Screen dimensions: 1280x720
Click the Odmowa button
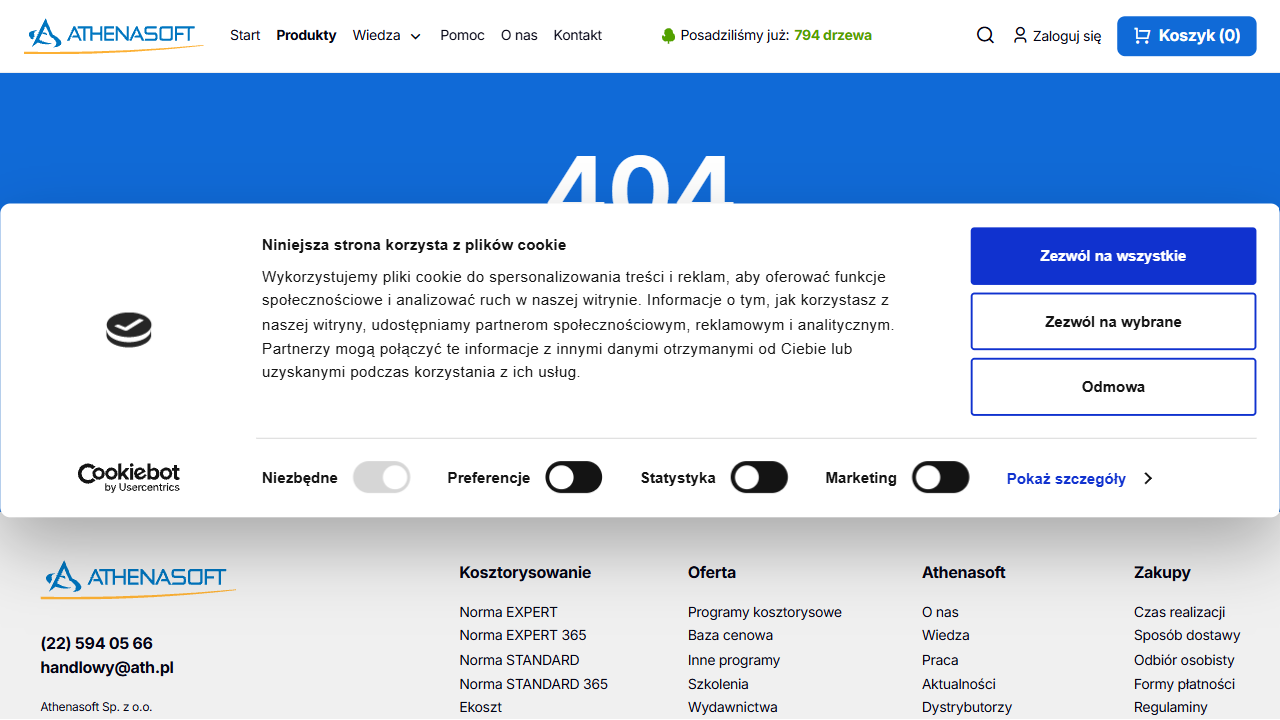(x=1113, y=387)
